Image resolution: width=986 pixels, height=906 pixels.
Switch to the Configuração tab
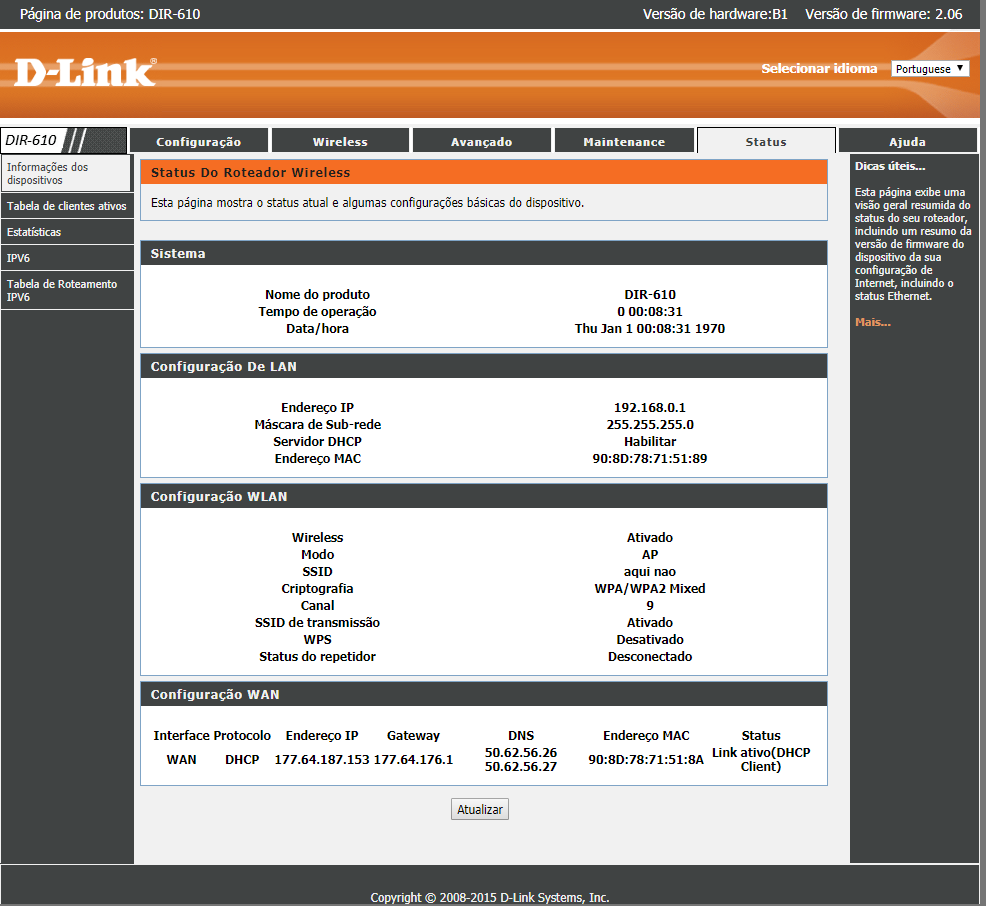click(x=199, y=141)
